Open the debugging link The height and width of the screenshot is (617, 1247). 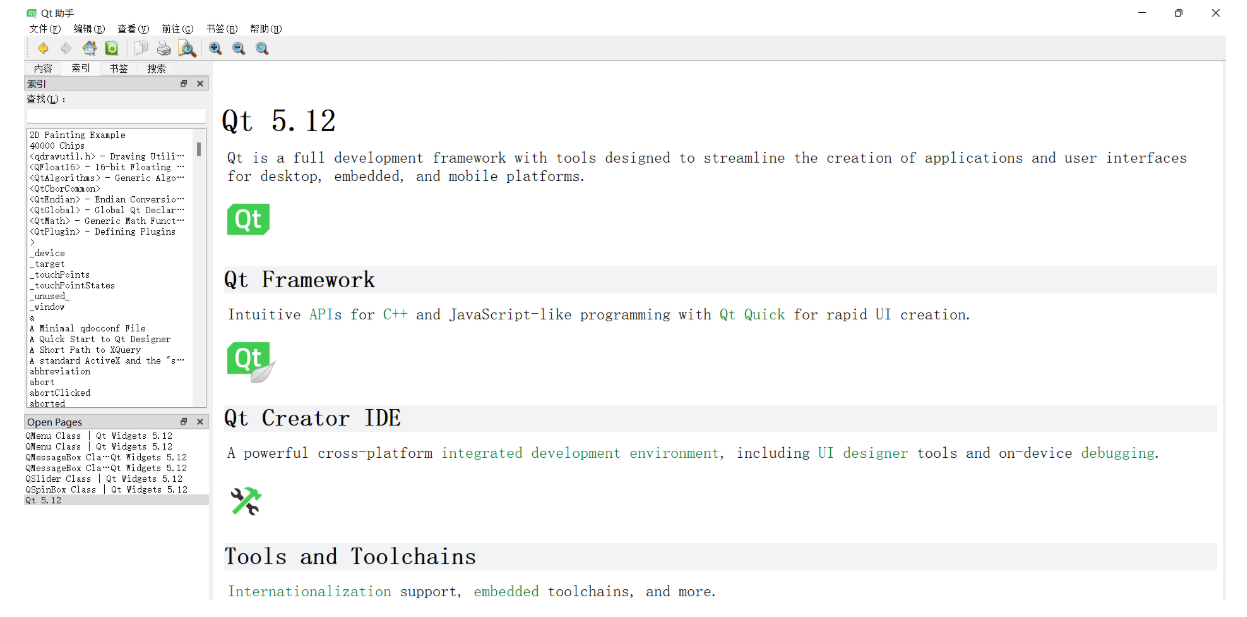coord(1117,453)
